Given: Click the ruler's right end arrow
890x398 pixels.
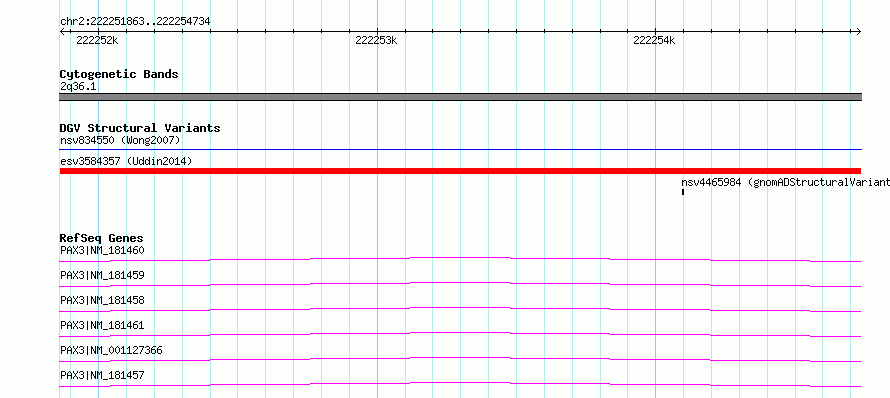Looking at the screenshot, I should point(858,32).
